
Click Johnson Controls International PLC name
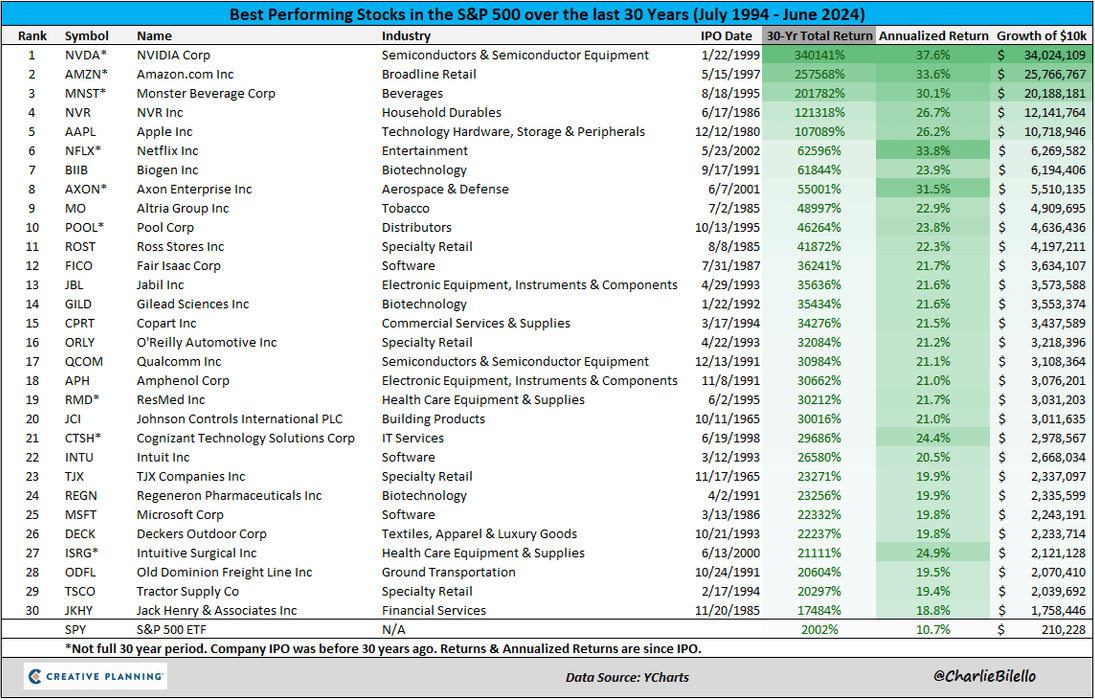tap(240, 419)
